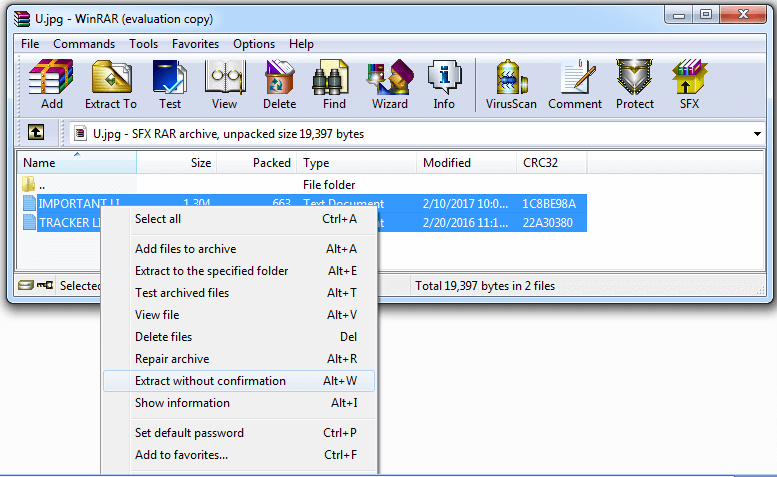Click the '22A30380' CRC32 value
The image size is (777, 477).
(x=548, y=223)
